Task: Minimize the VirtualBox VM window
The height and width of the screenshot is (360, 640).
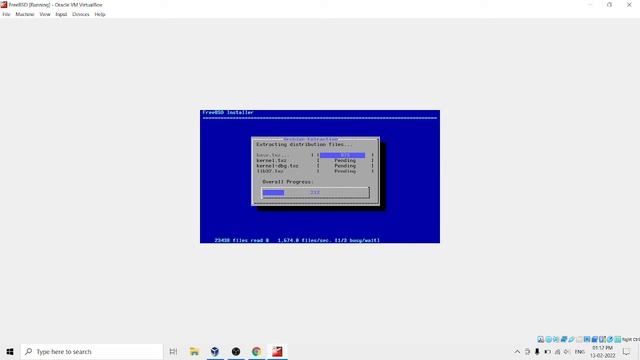Action: (x=590, y=4)
